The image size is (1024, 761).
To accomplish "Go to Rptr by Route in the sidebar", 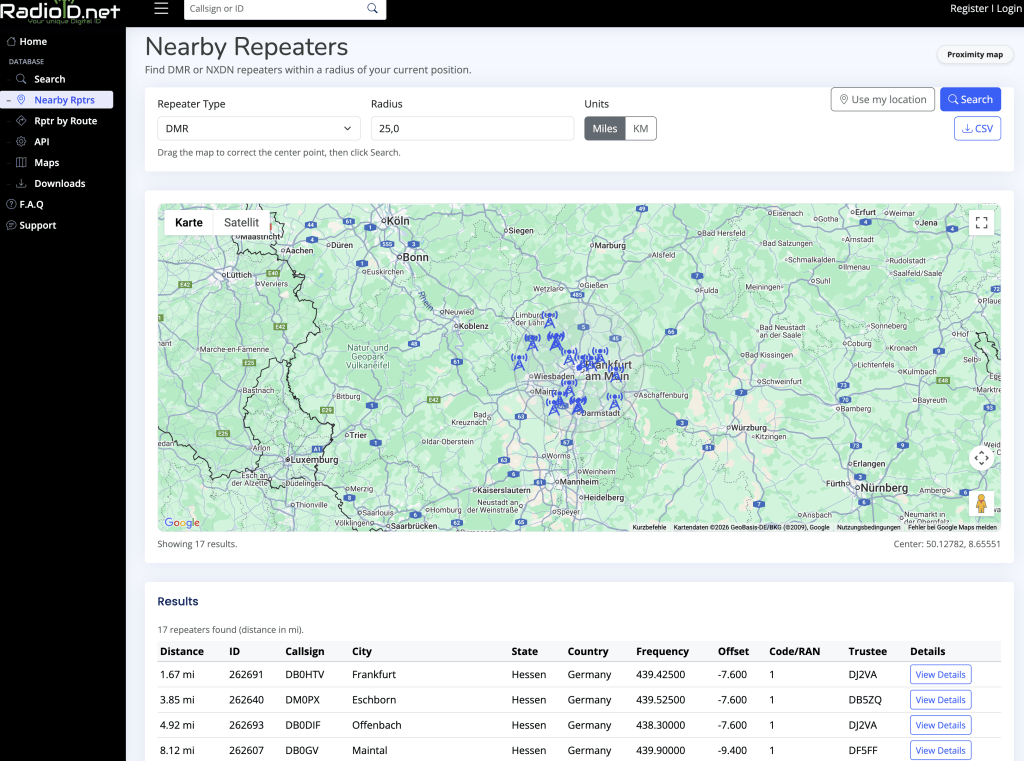I will coord(65,121).
